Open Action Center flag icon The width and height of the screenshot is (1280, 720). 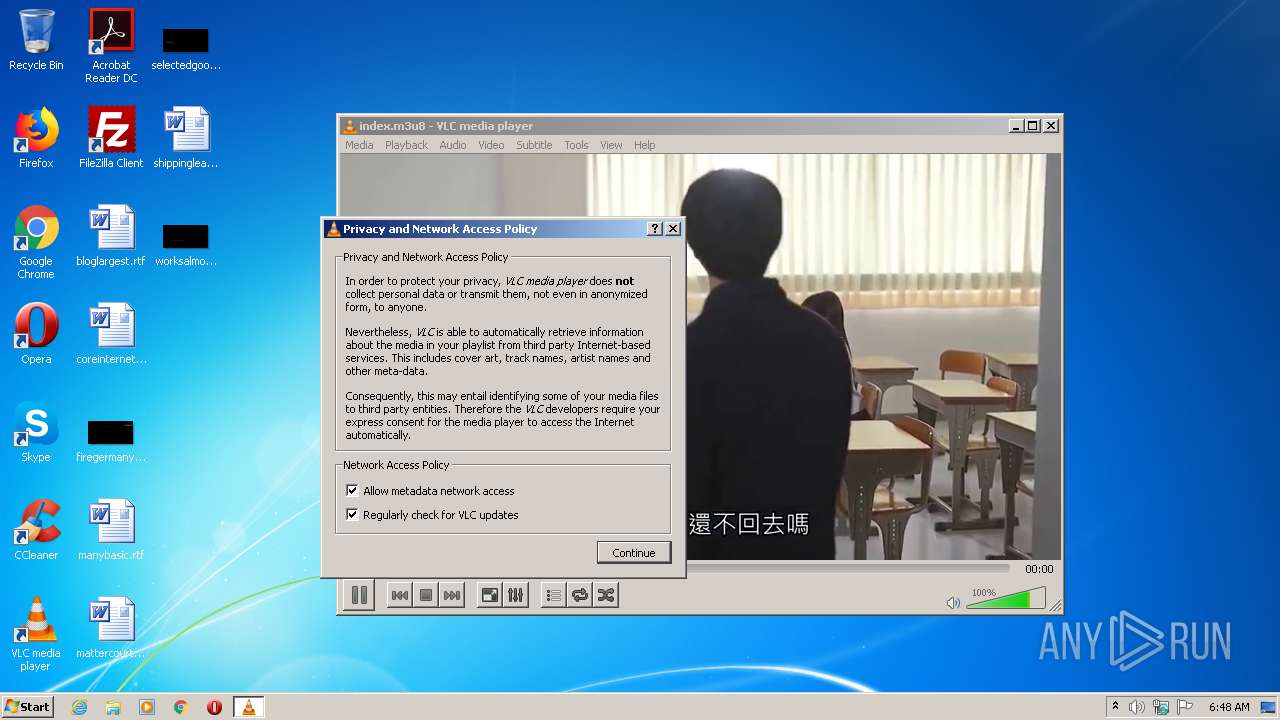1185,707
